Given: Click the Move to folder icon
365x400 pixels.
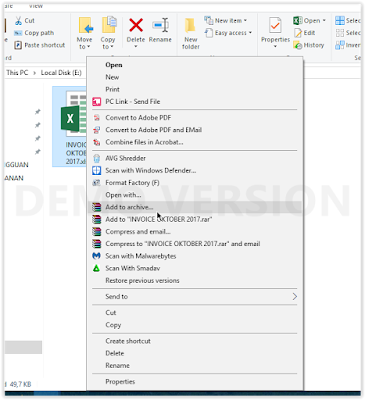Looking at the screenshot, I should pos(85,26).
